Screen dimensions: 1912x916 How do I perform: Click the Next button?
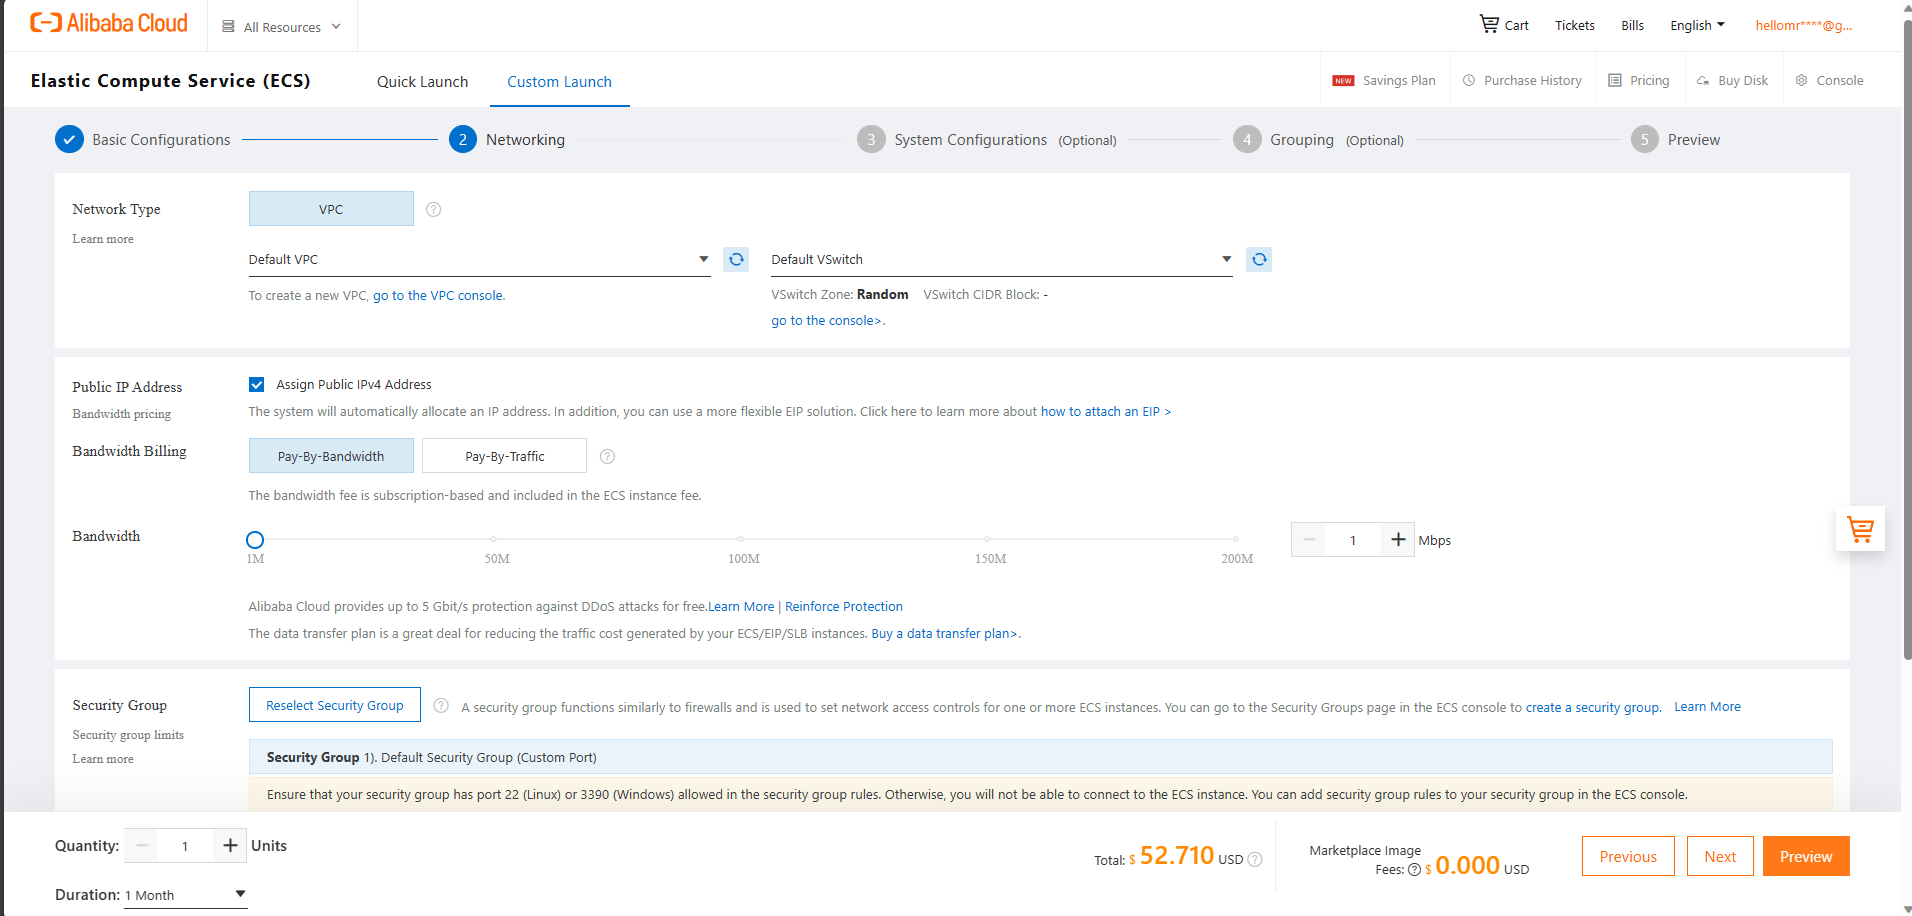click(x=1720, y=857)
